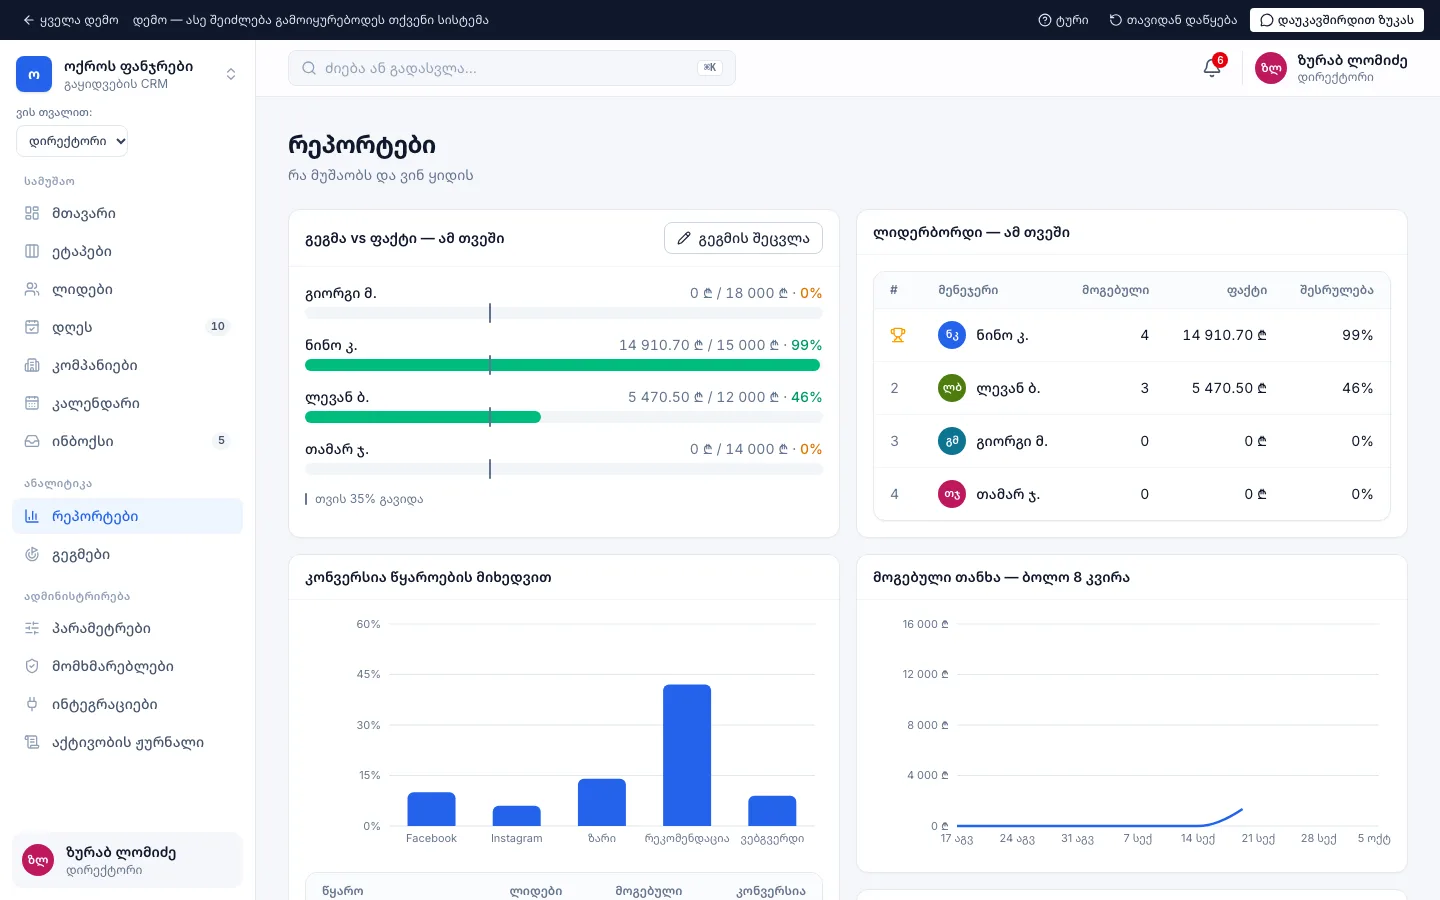Click თავიდან დაწყება link
This screenshot has width=1440, height=900.
(1173, 20)
